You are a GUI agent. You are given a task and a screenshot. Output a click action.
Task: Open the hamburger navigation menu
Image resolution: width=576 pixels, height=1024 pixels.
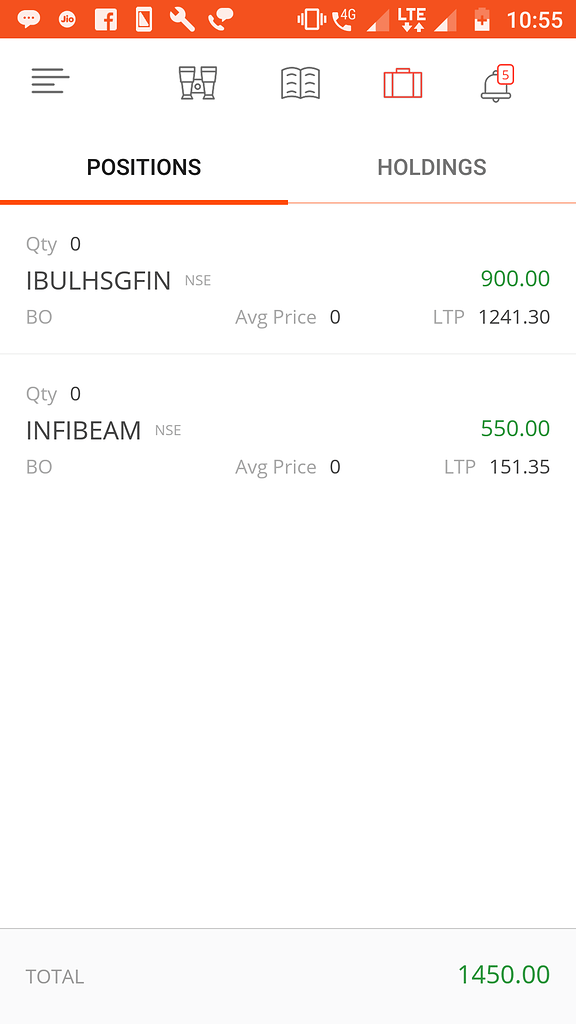point(50,82)
